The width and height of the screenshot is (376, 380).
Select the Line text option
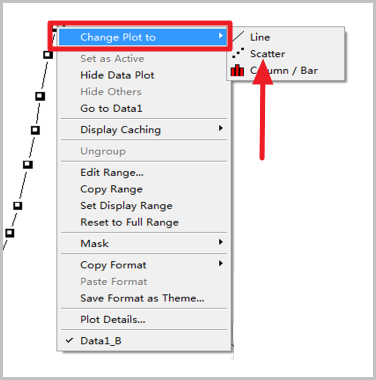(260, 37)
